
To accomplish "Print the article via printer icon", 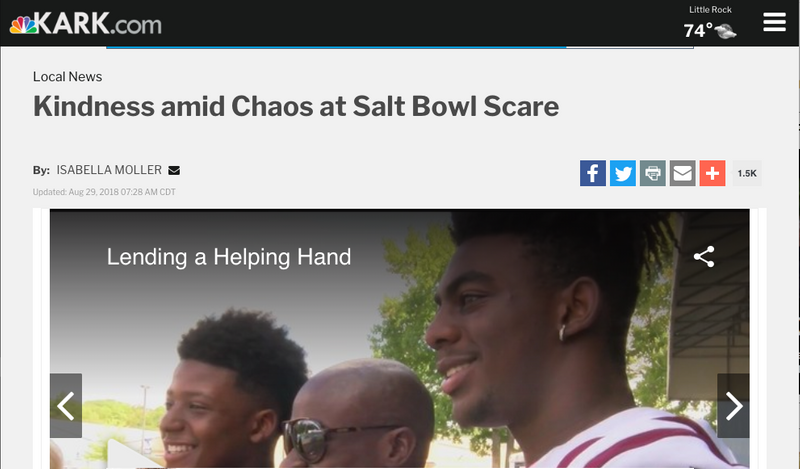I will 653,173.
